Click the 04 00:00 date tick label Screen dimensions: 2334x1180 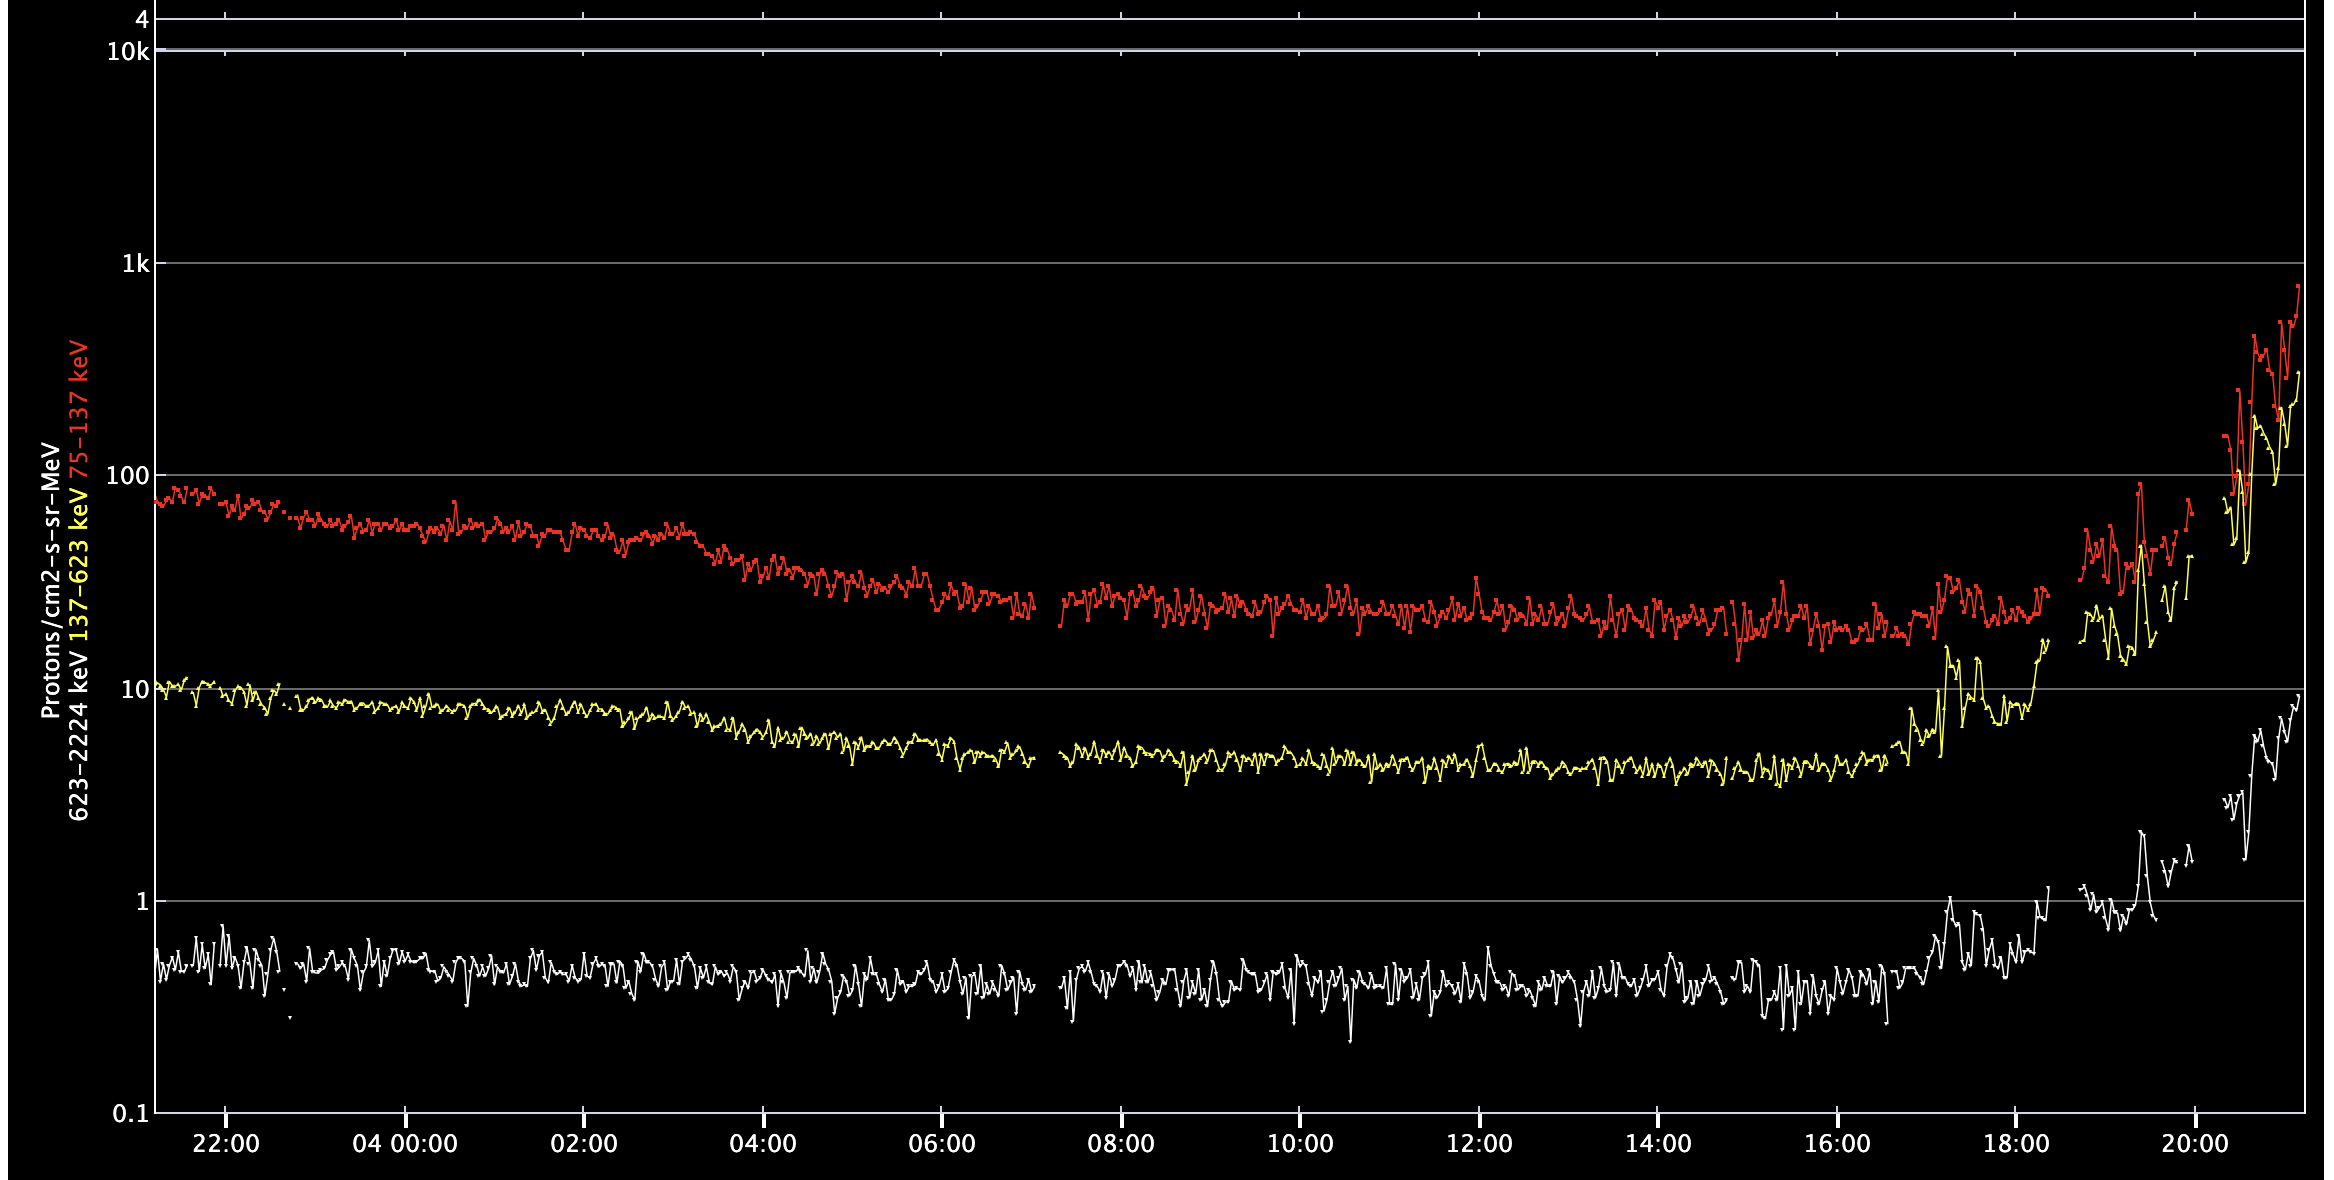click(405, 1144)
